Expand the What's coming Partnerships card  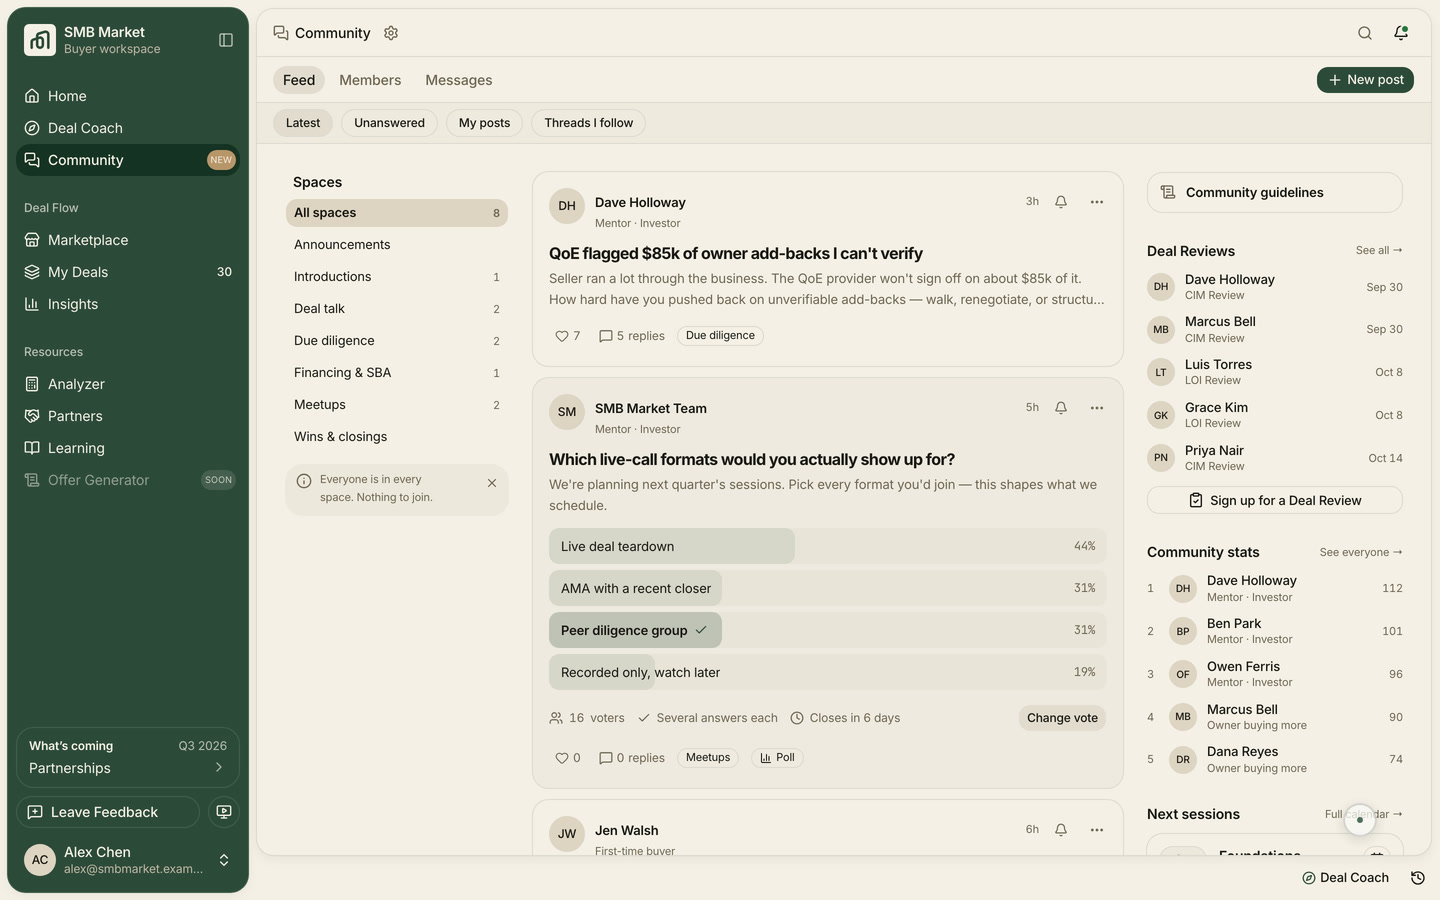128,758
